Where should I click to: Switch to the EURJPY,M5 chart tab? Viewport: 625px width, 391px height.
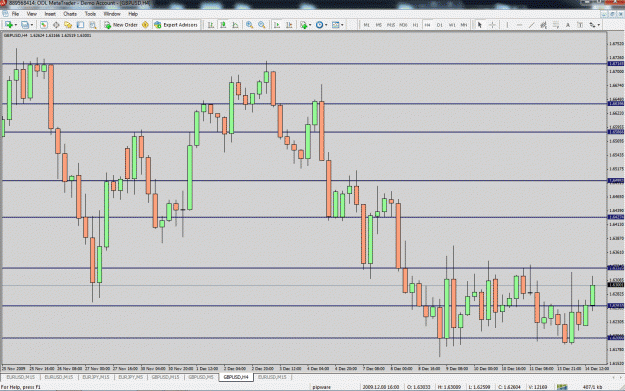131,377
